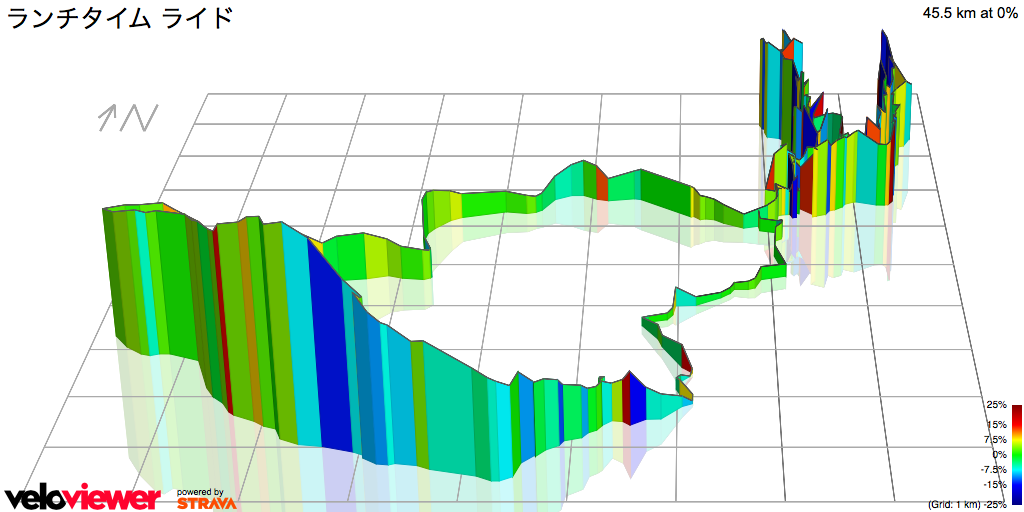Viewport: 1024px width, 512px height.
Task: Click the -25% label at legend bottom
Action: click(x=995, y=504)
